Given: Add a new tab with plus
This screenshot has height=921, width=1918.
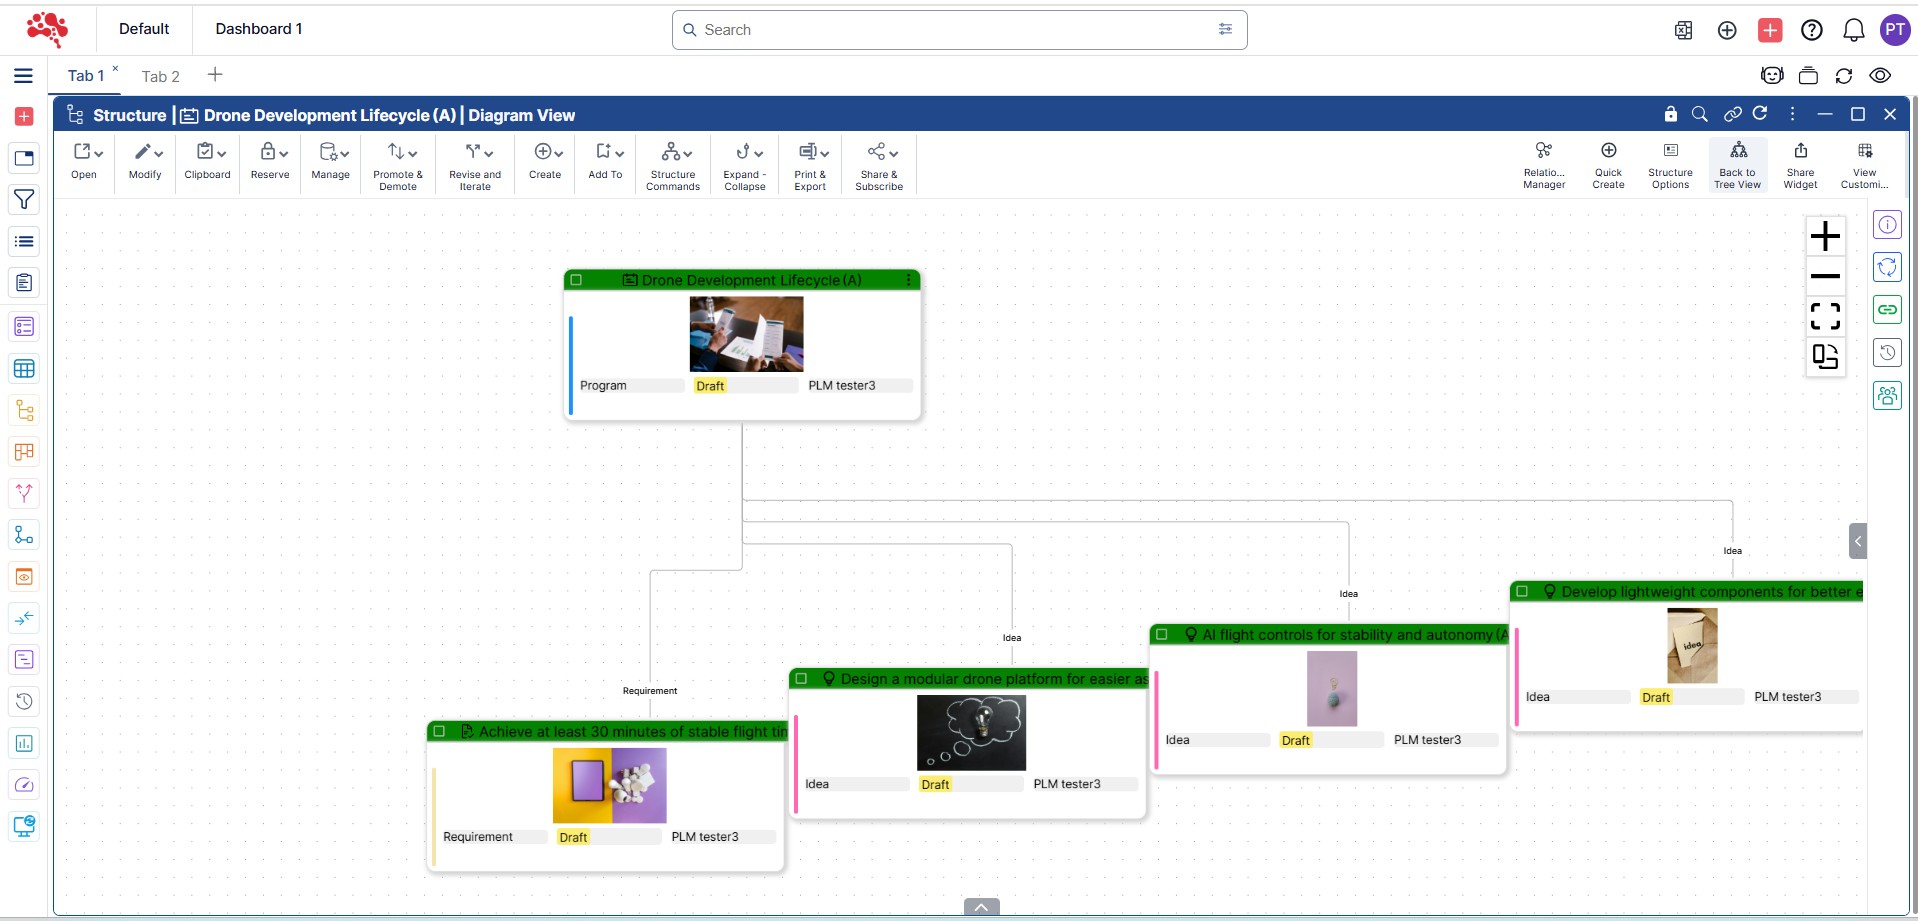Looking at the screenshot, I should (x=215, y=75).
